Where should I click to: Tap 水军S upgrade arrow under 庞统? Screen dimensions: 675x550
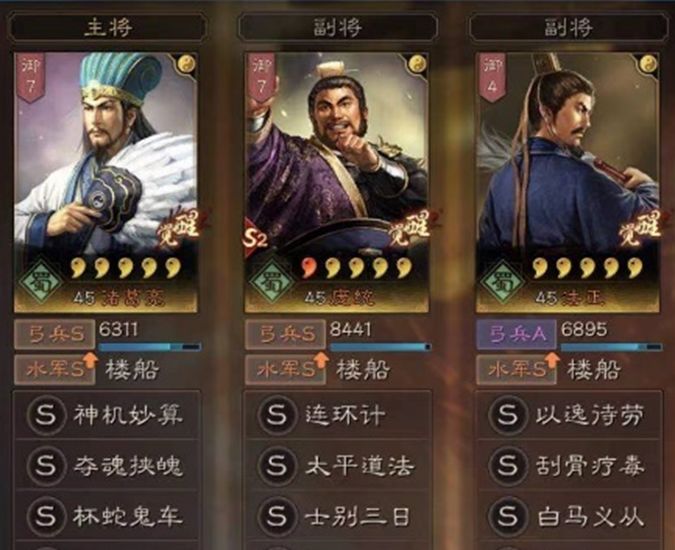(x=321, y=360)
